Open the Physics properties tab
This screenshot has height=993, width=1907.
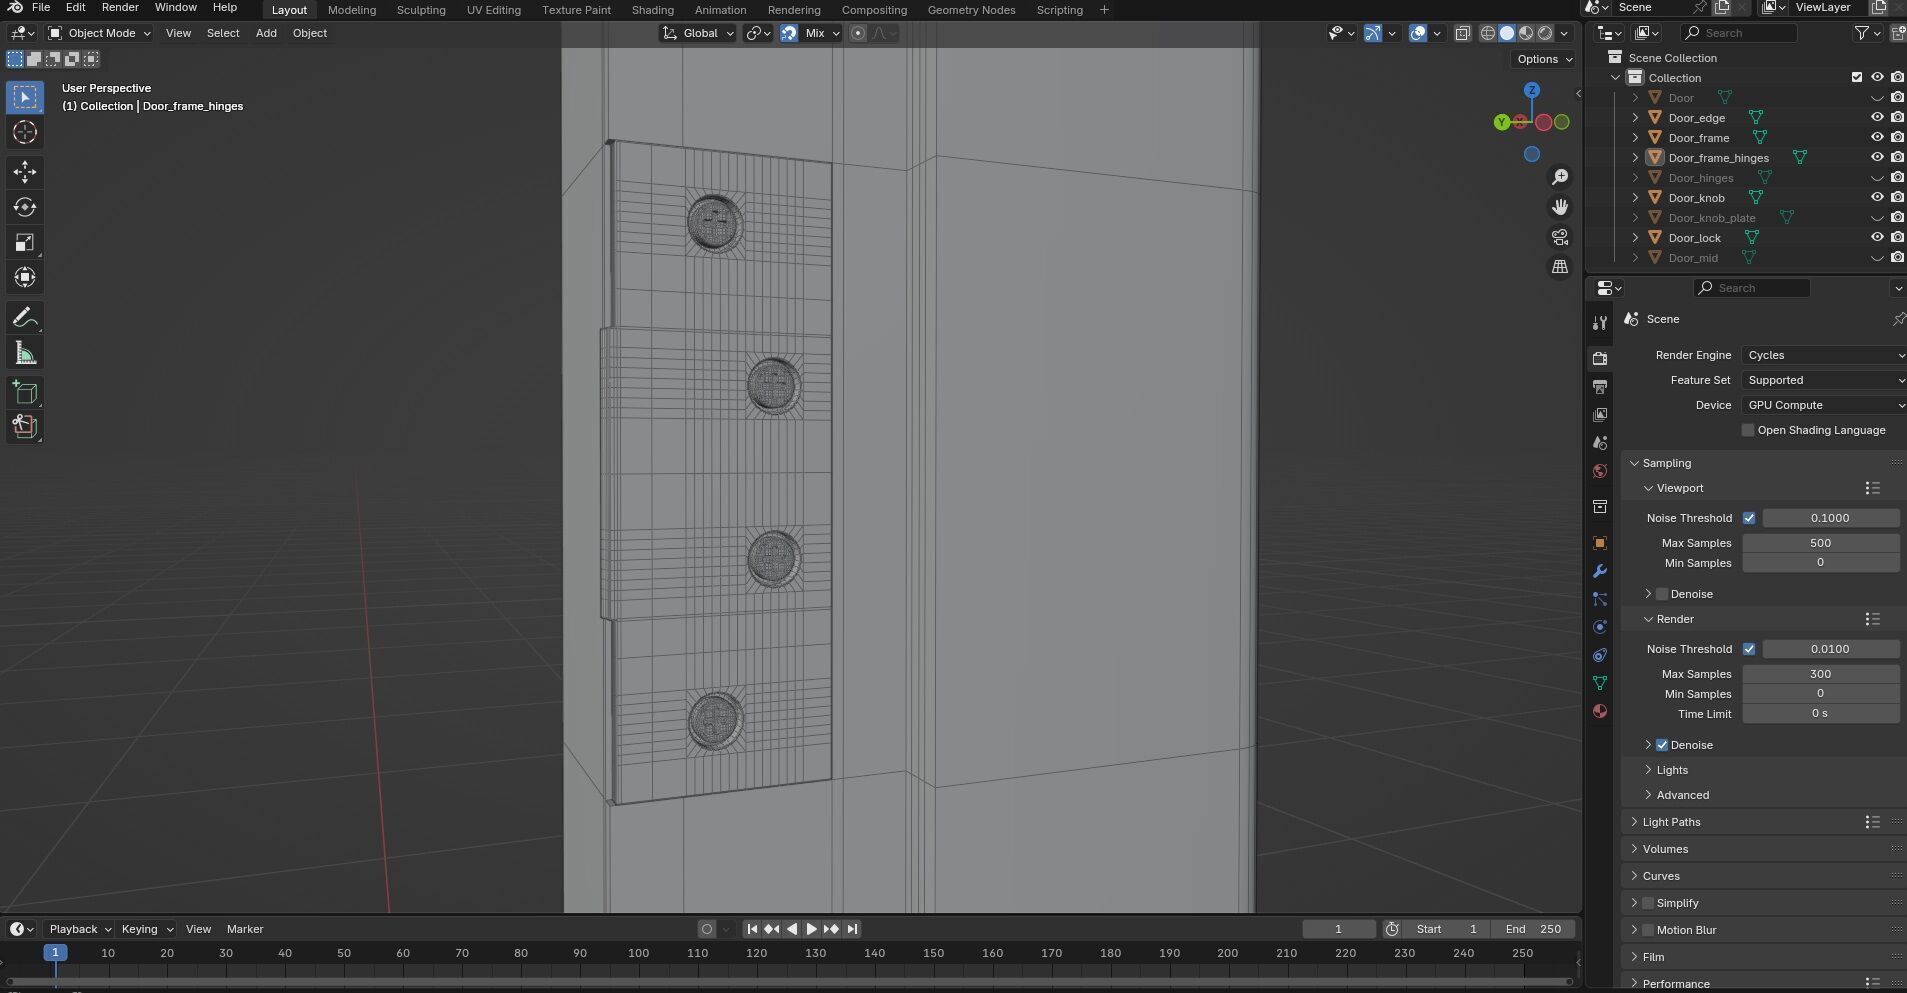(1600, 627)
